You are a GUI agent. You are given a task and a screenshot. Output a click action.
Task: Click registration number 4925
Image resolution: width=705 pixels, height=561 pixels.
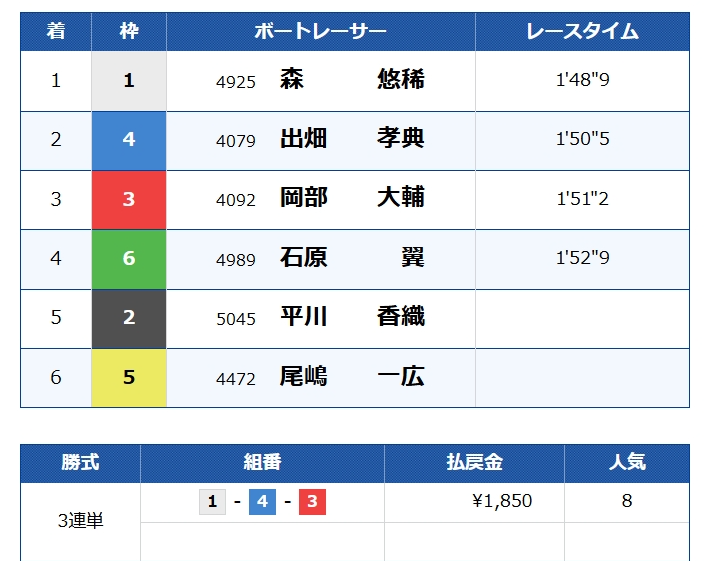[236, 81]
